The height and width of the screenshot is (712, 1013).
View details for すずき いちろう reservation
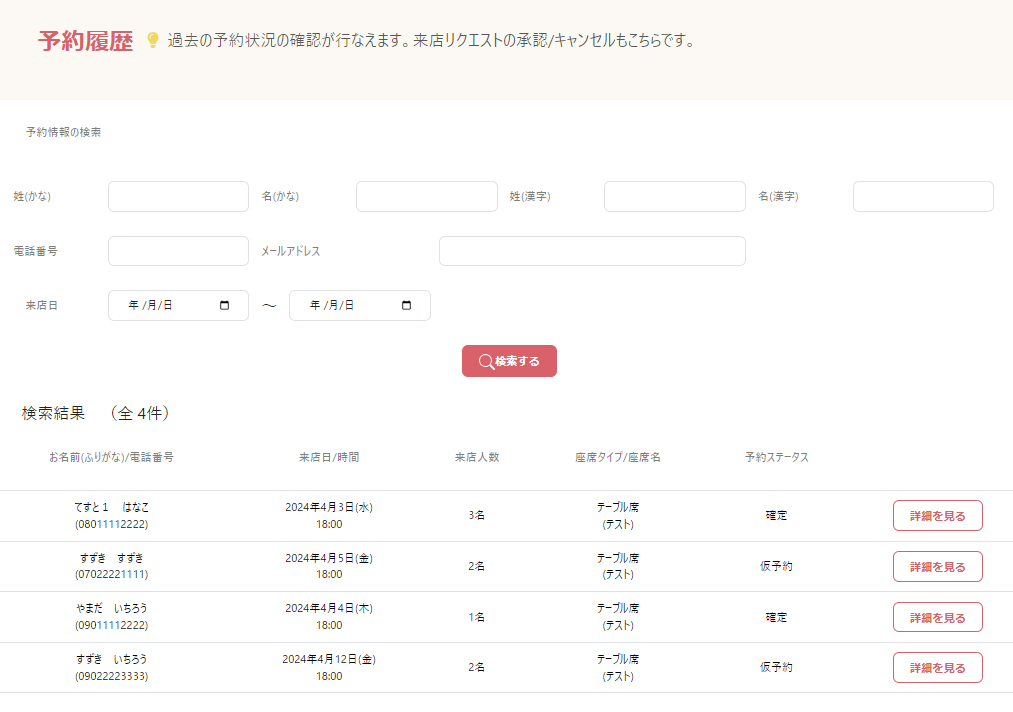(937, 668)
